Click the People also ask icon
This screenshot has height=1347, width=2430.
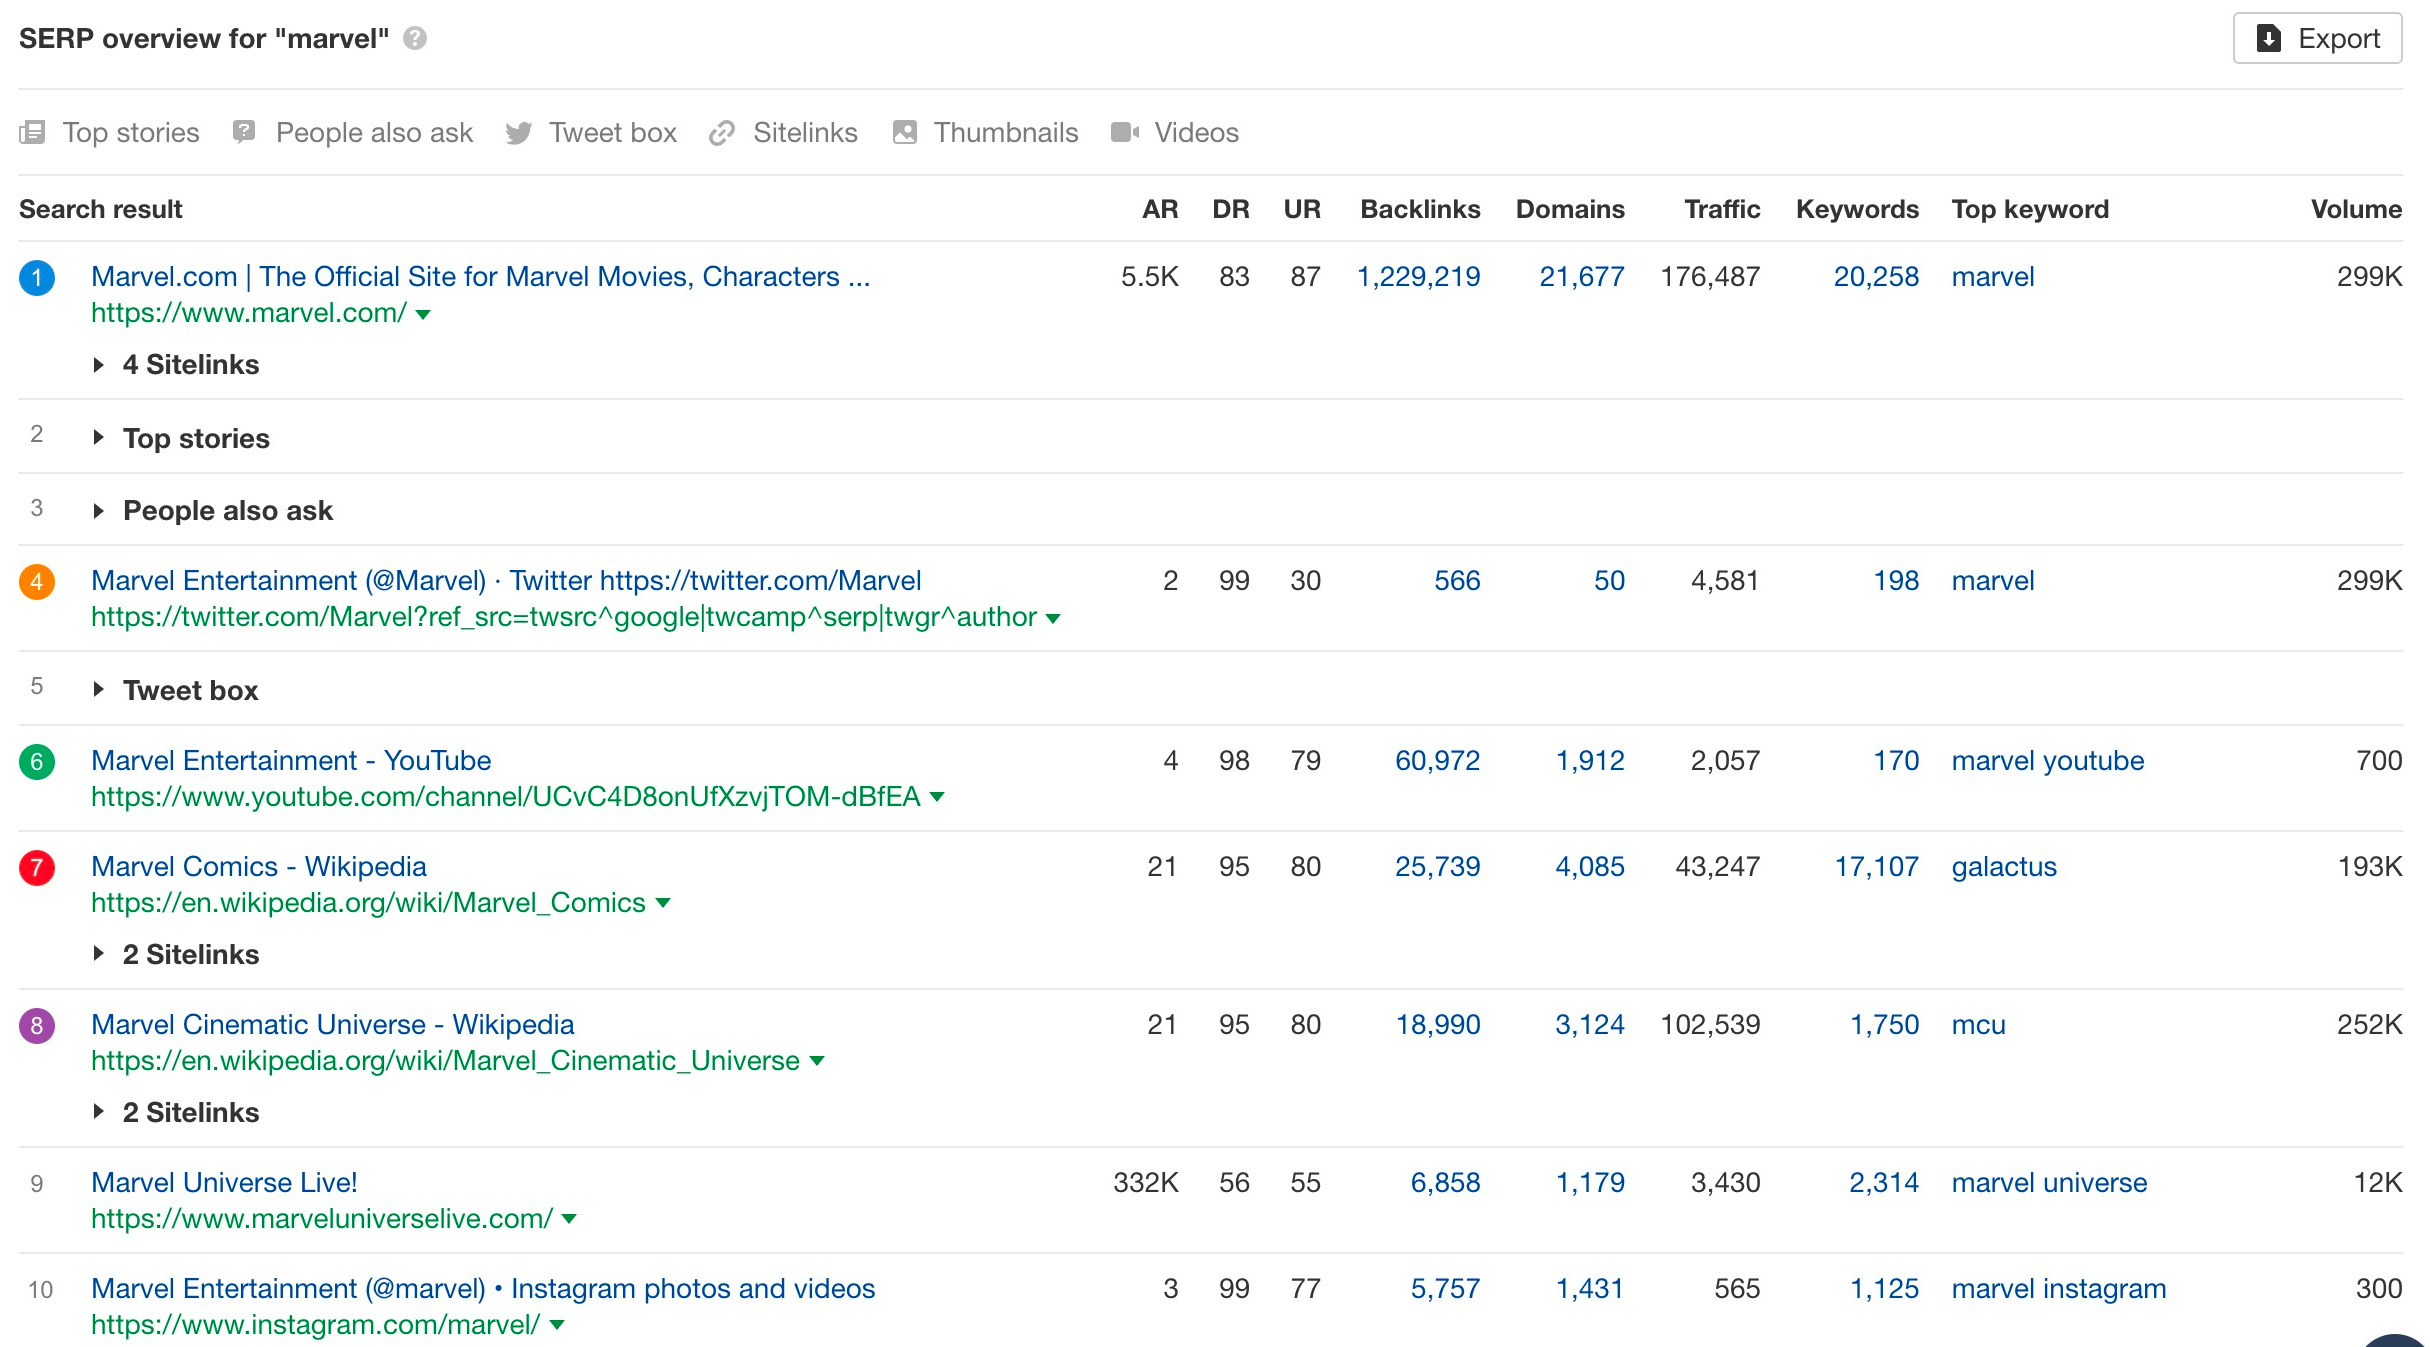(244, 132)
